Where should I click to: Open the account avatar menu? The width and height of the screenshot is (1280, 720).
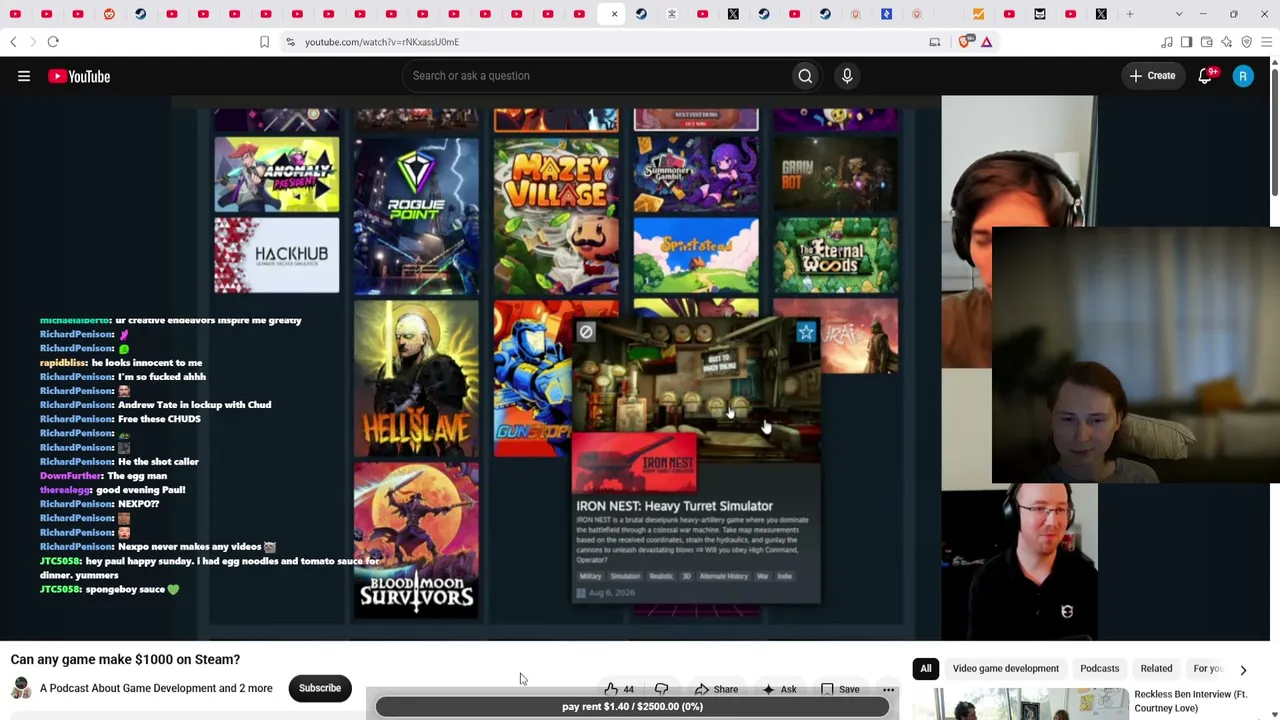coord(1243,76)
